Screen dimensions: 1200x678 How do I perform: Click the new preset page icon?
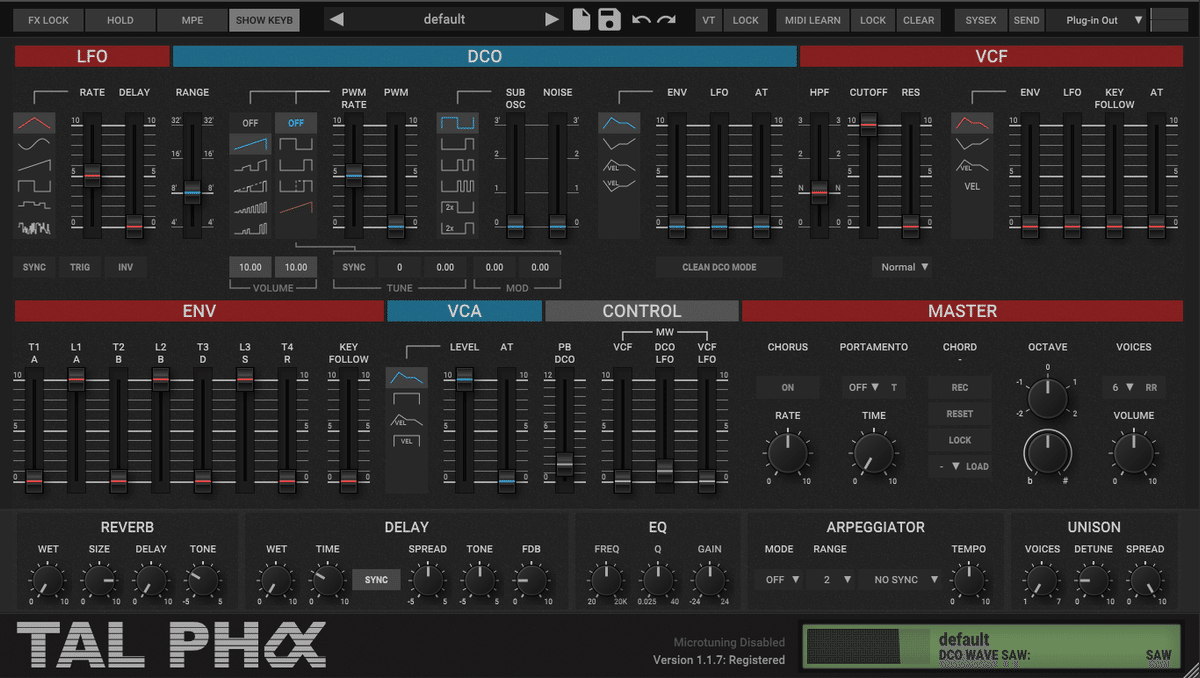pyautogui.click(x=581, y=19)
